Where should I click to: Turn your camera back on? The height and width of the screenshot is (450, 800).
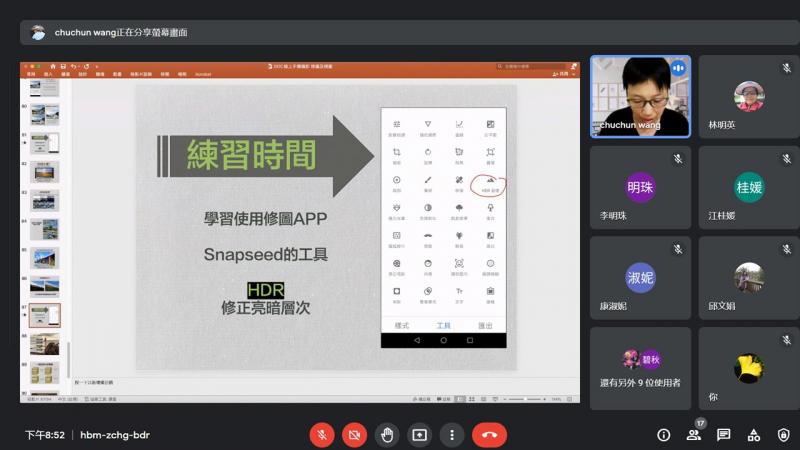pos(354,435)
